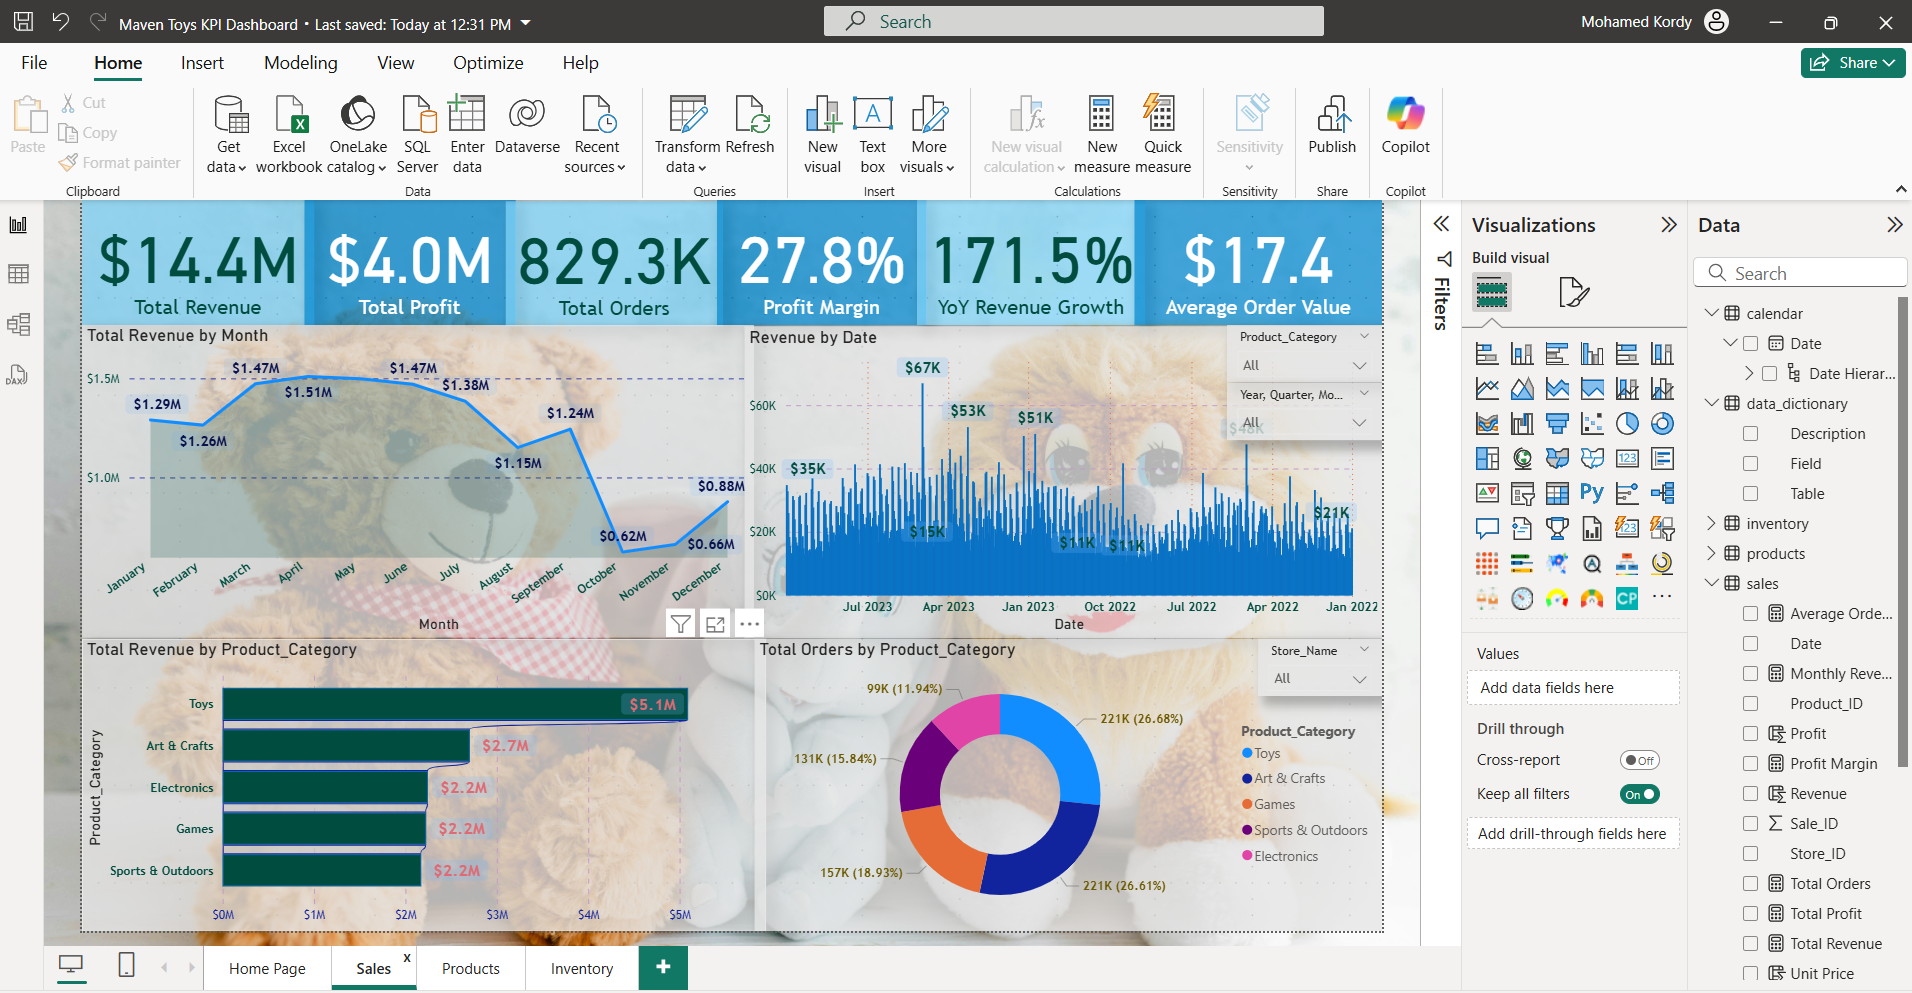
Task: Check the Total Orders field checkbox
Action: click(1750, 884)
